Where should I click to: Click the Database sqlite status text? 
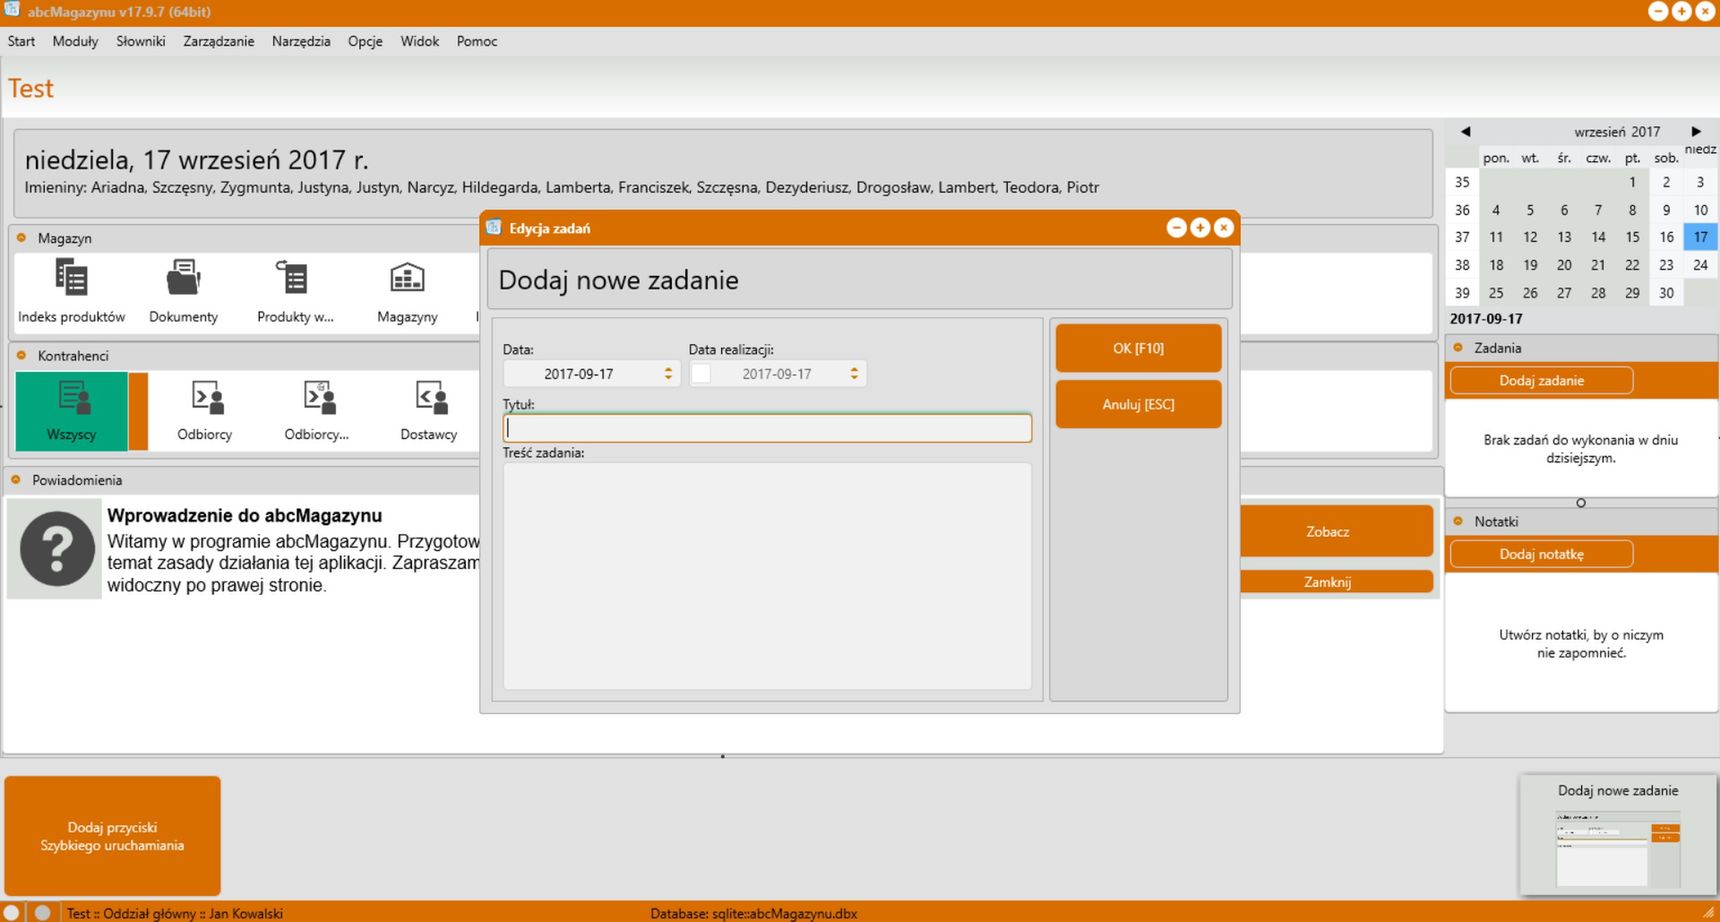coord(753,913)
